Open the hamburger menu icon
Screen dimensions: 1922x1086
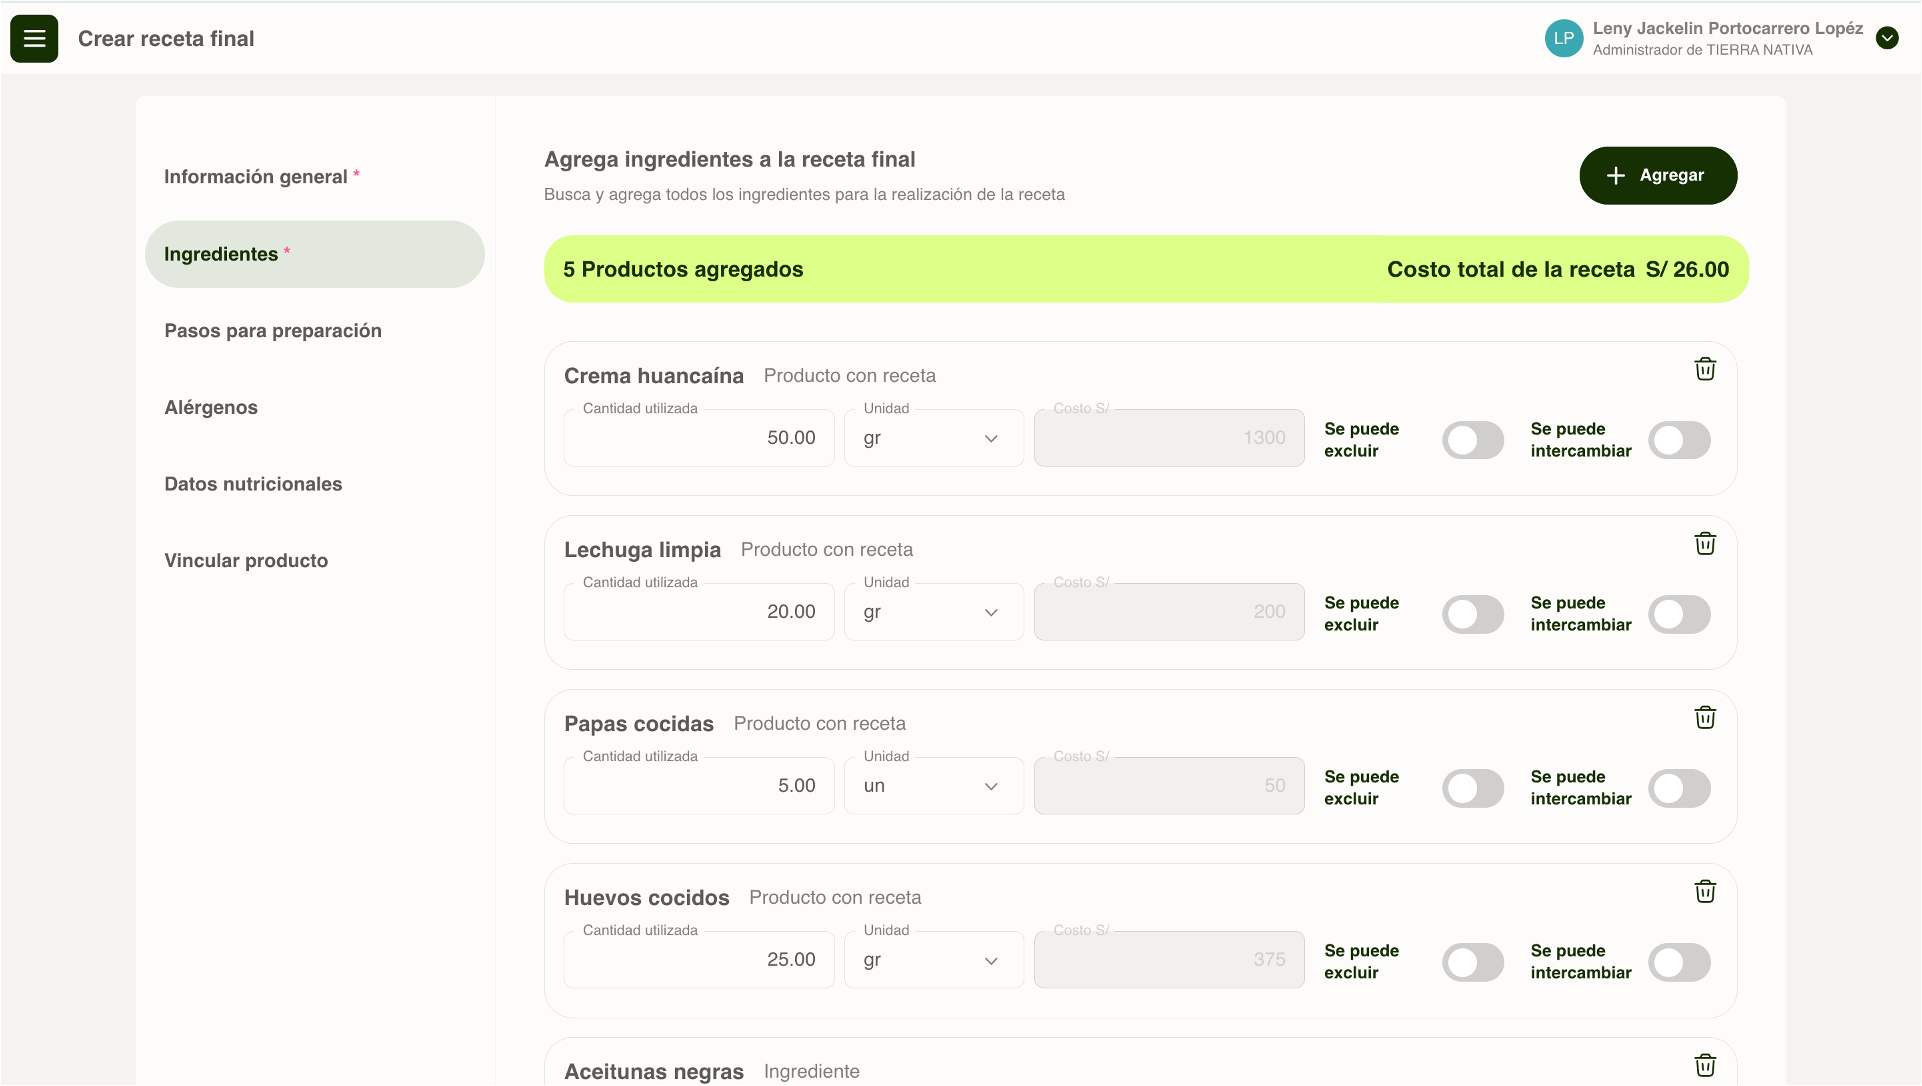[34, 39]
